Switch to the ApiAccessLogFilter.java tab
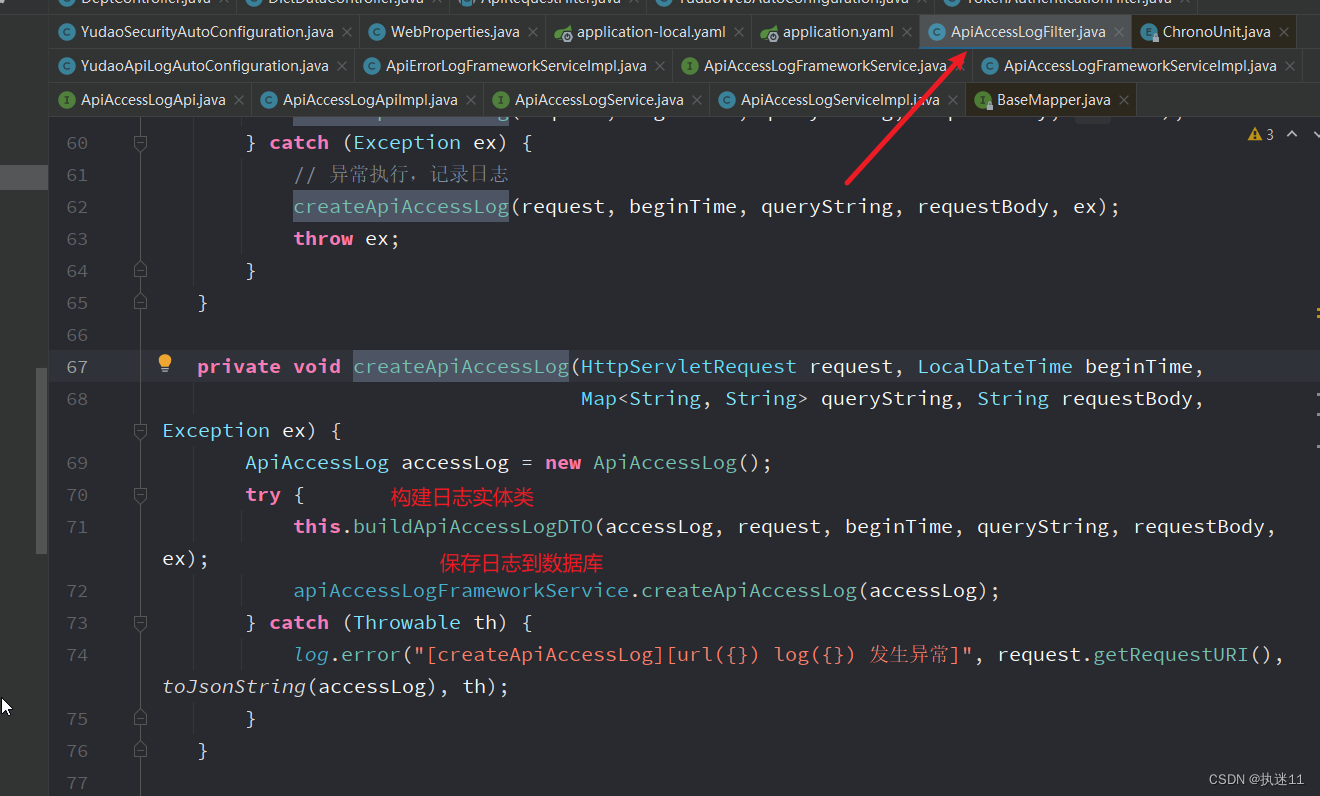The height and width of the screenshot is (796, 1320). pos(1028,32)
